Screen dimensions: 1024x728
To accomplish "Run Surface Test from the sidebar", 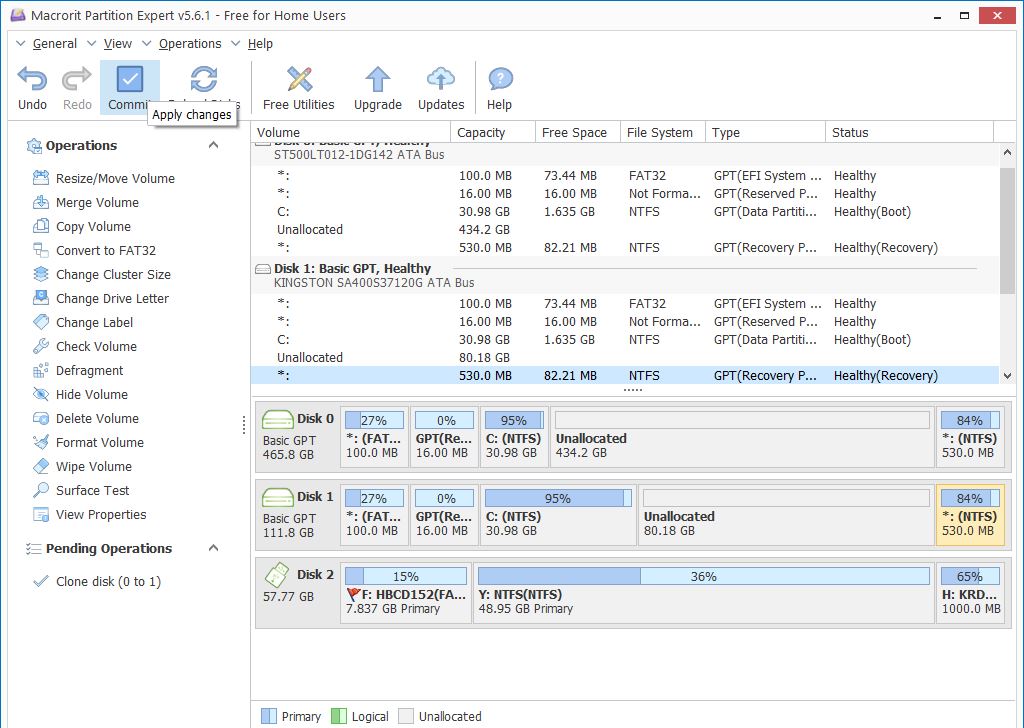I will (92, 490).
